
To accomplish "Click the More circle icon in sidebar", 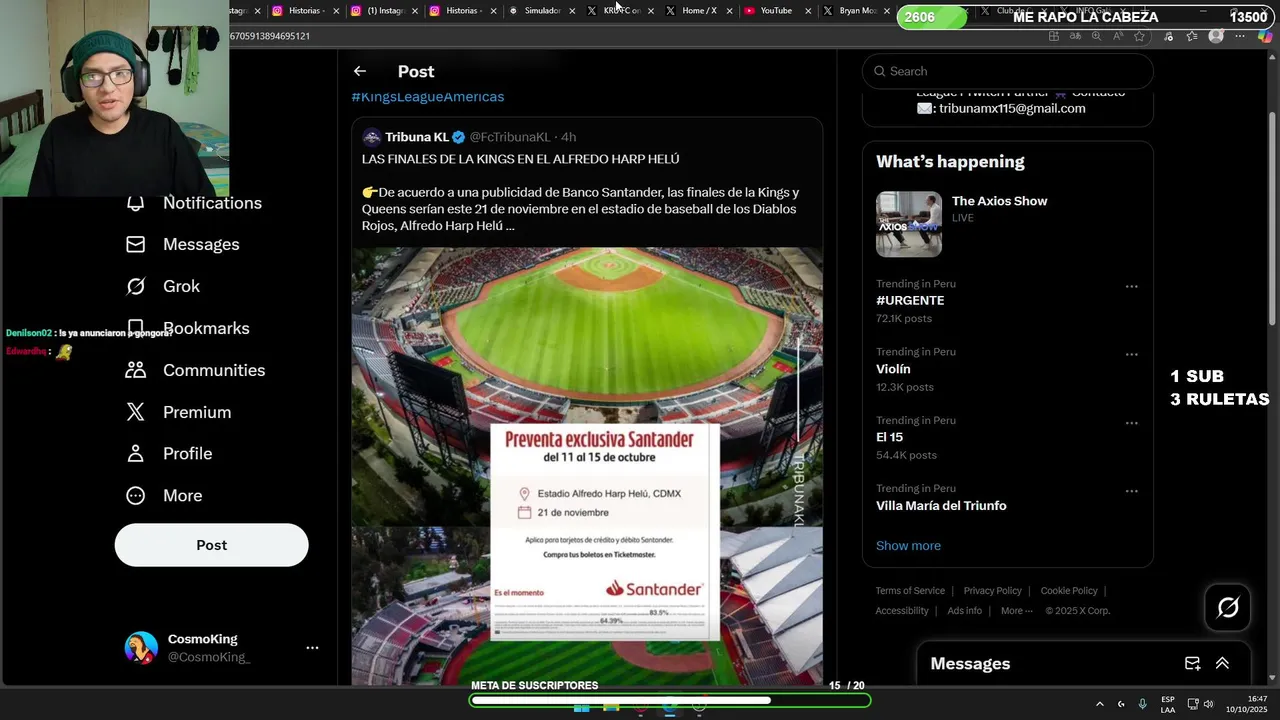I will (x=135, y=495).
